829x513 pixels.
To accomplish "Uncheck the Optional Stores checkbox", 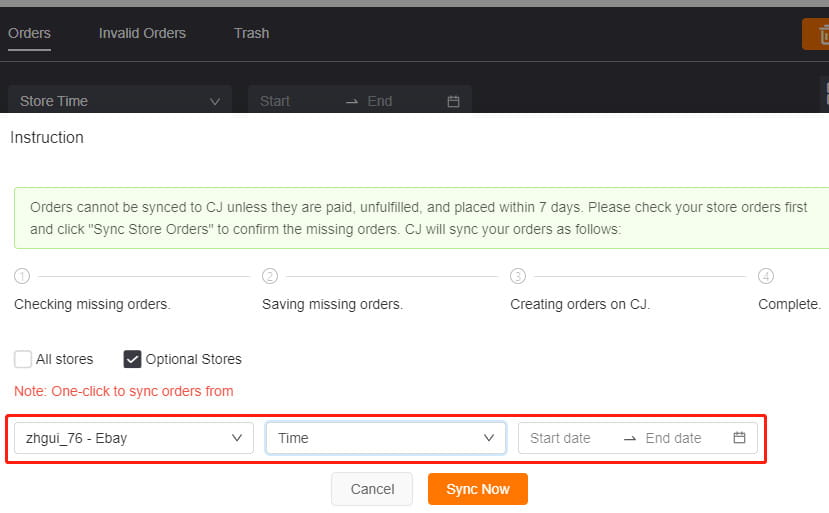I will 132,359.
